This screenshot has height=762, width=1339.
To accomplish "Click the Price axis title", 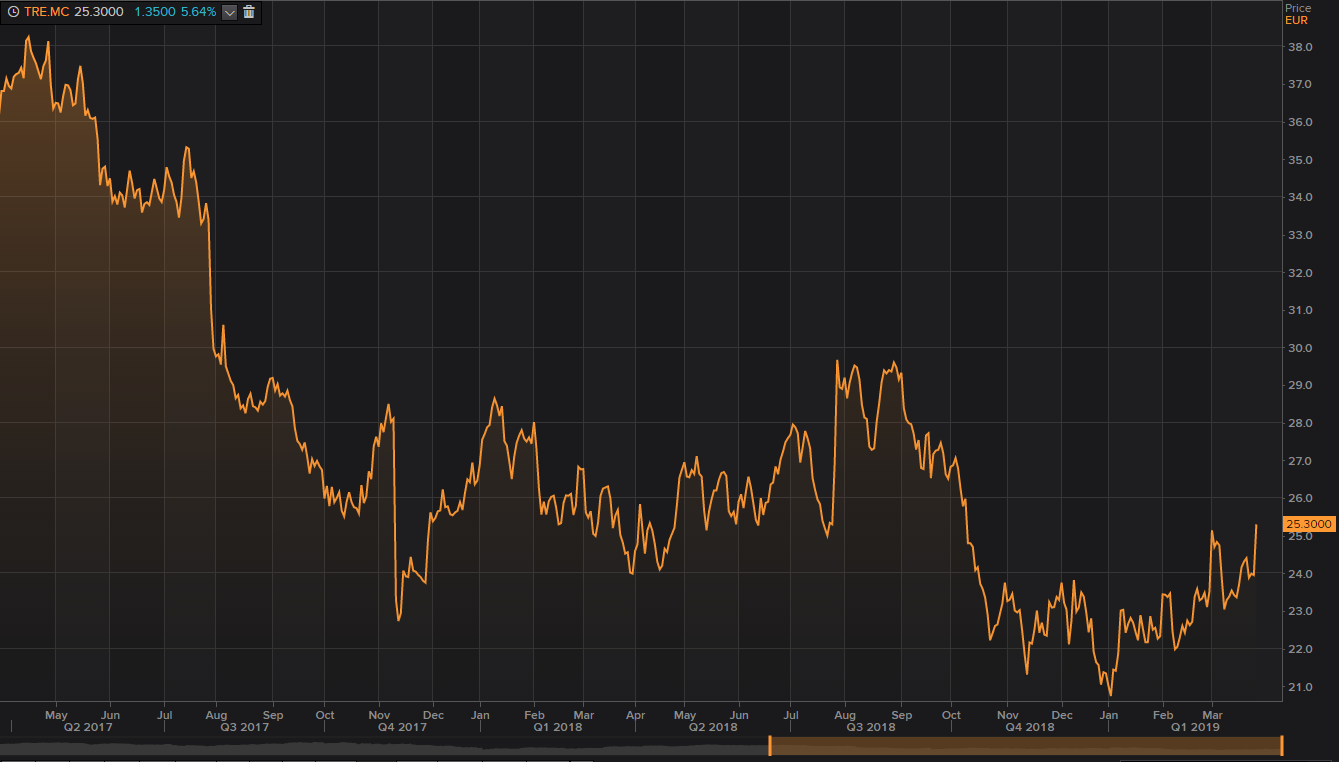I will (1298, 8).
